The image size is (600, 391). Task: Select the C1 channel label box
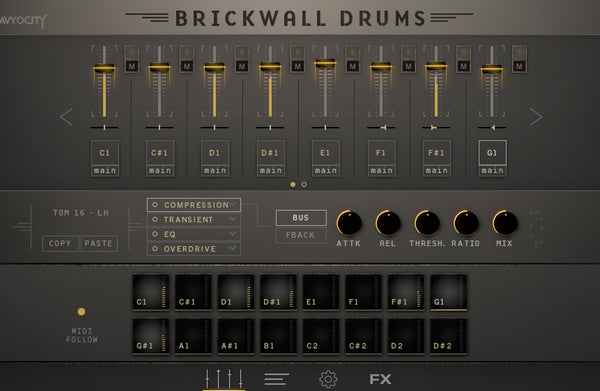(x=104, y=153)
